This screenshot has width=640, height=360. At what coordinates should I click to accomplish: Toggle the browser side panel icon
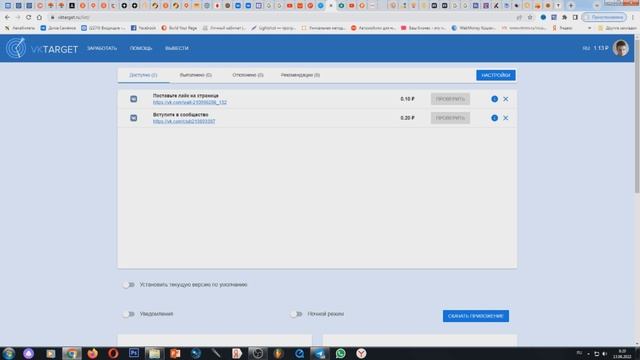(575, 17)
